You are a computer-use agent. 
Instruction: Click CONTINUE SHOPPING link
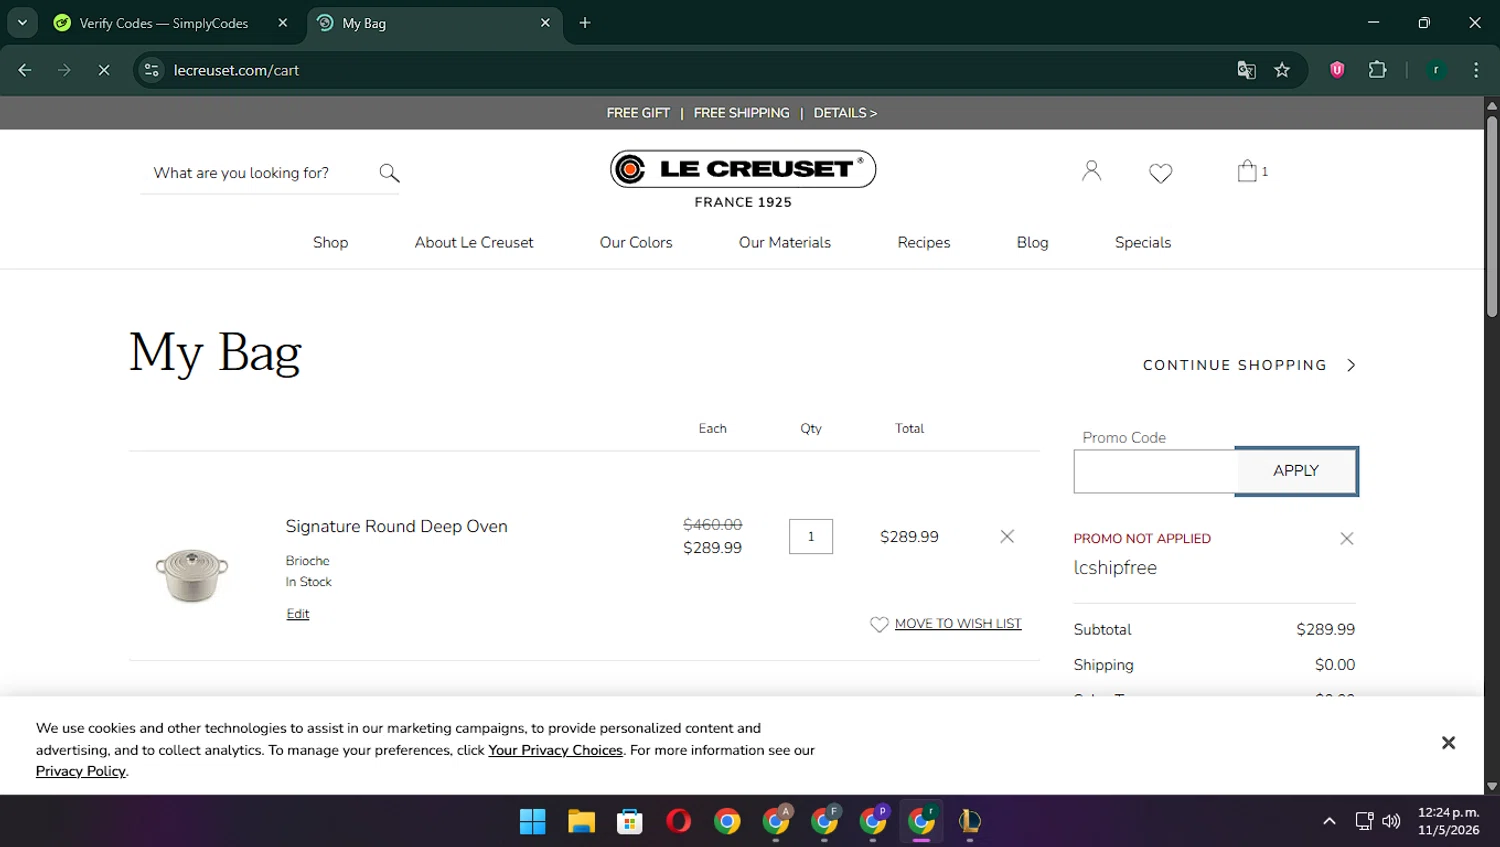[1235, 365]
